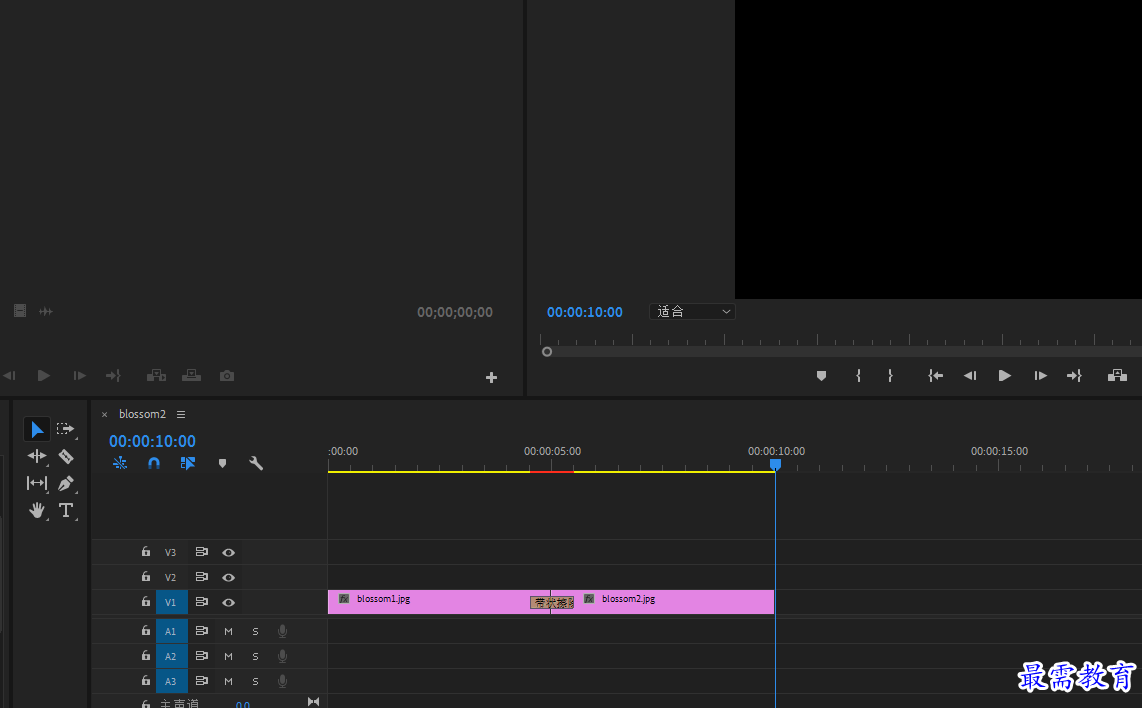Viewport: 1142px width, 708px height.
Task: Open the program monitor zoom dropdown 适合
Action: (x=693, y=312)
